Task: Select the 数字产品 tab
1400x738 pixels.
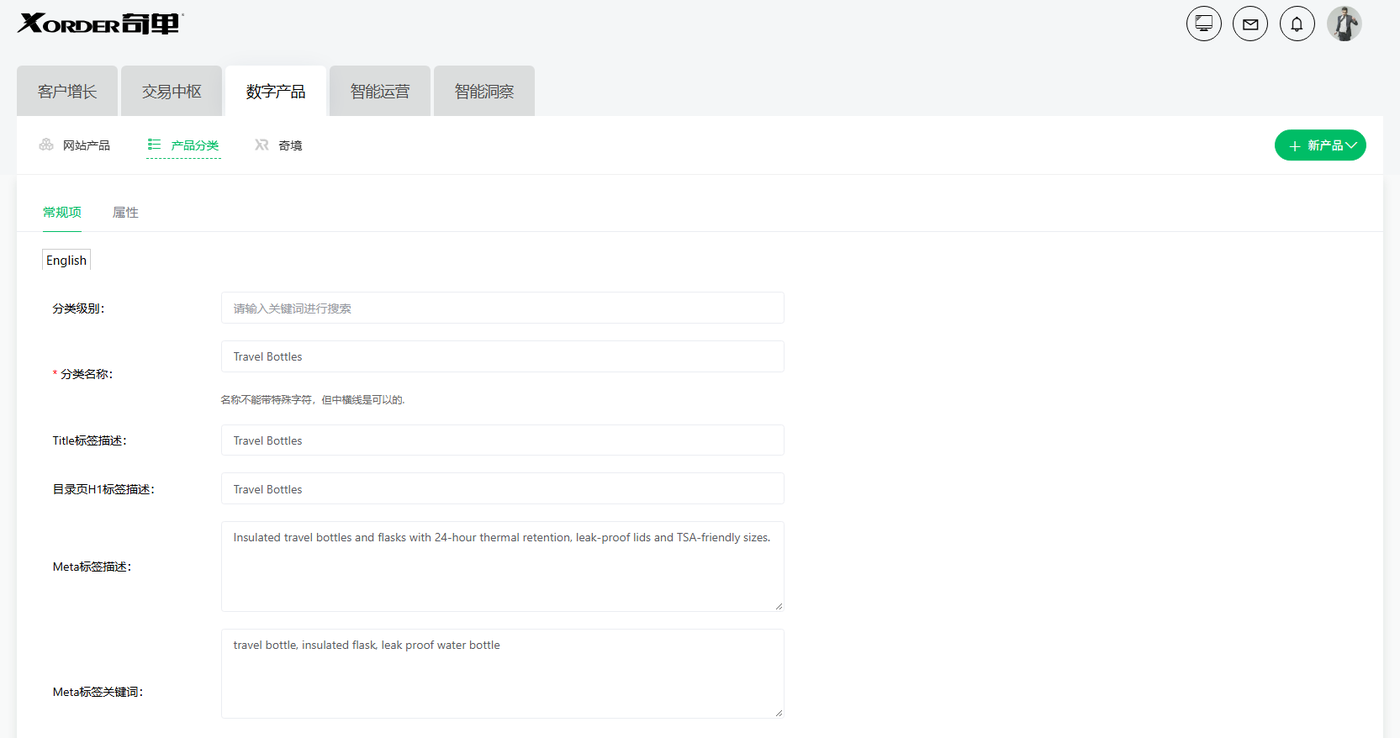Action: click(276, 91)
